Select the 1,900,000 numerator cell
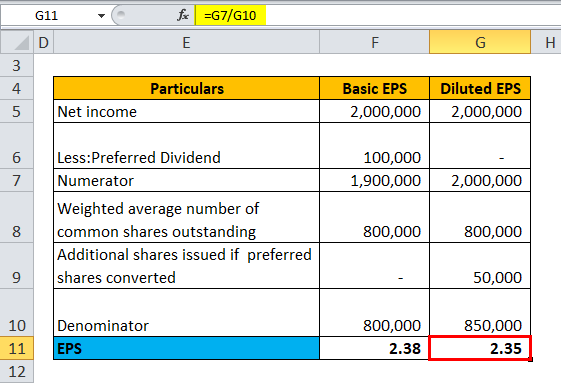This screenshot has height=383, width=561. [x=374, y=180]
